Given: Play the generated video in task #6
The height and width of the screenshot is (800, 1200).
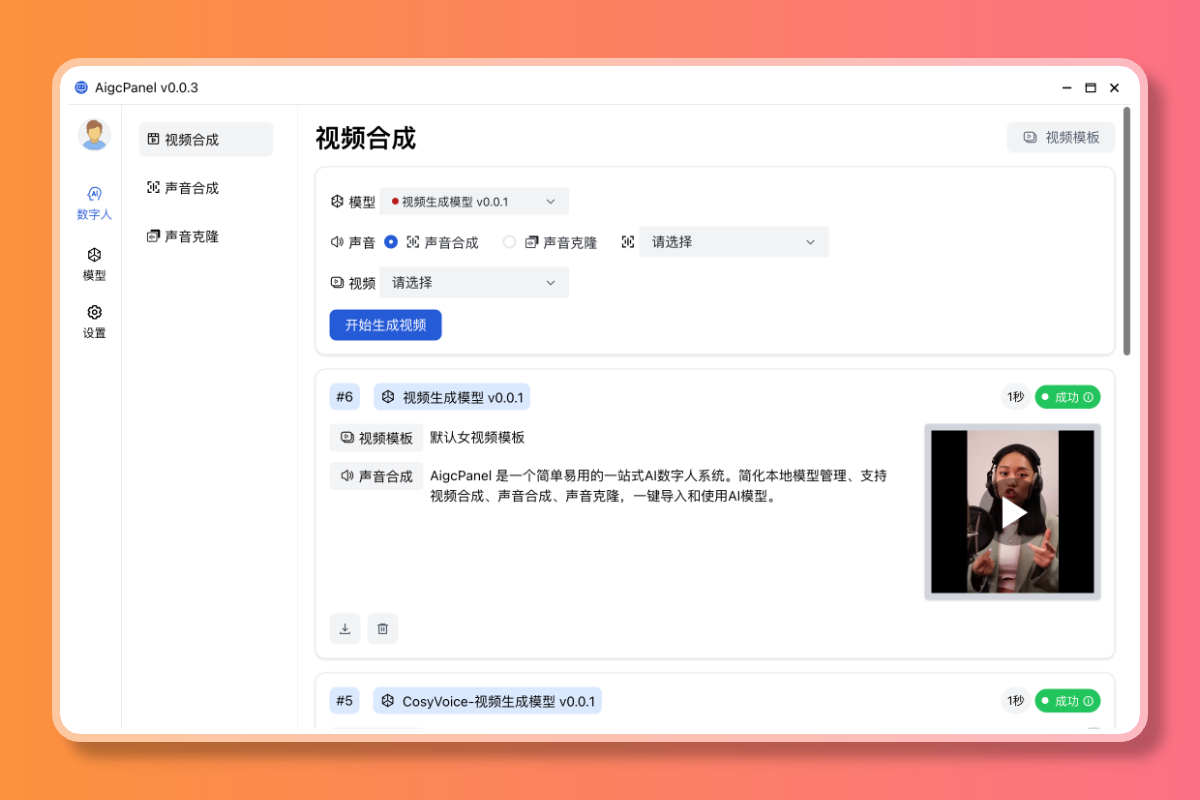Looking at the screenshot, I should pos(1012,511).
